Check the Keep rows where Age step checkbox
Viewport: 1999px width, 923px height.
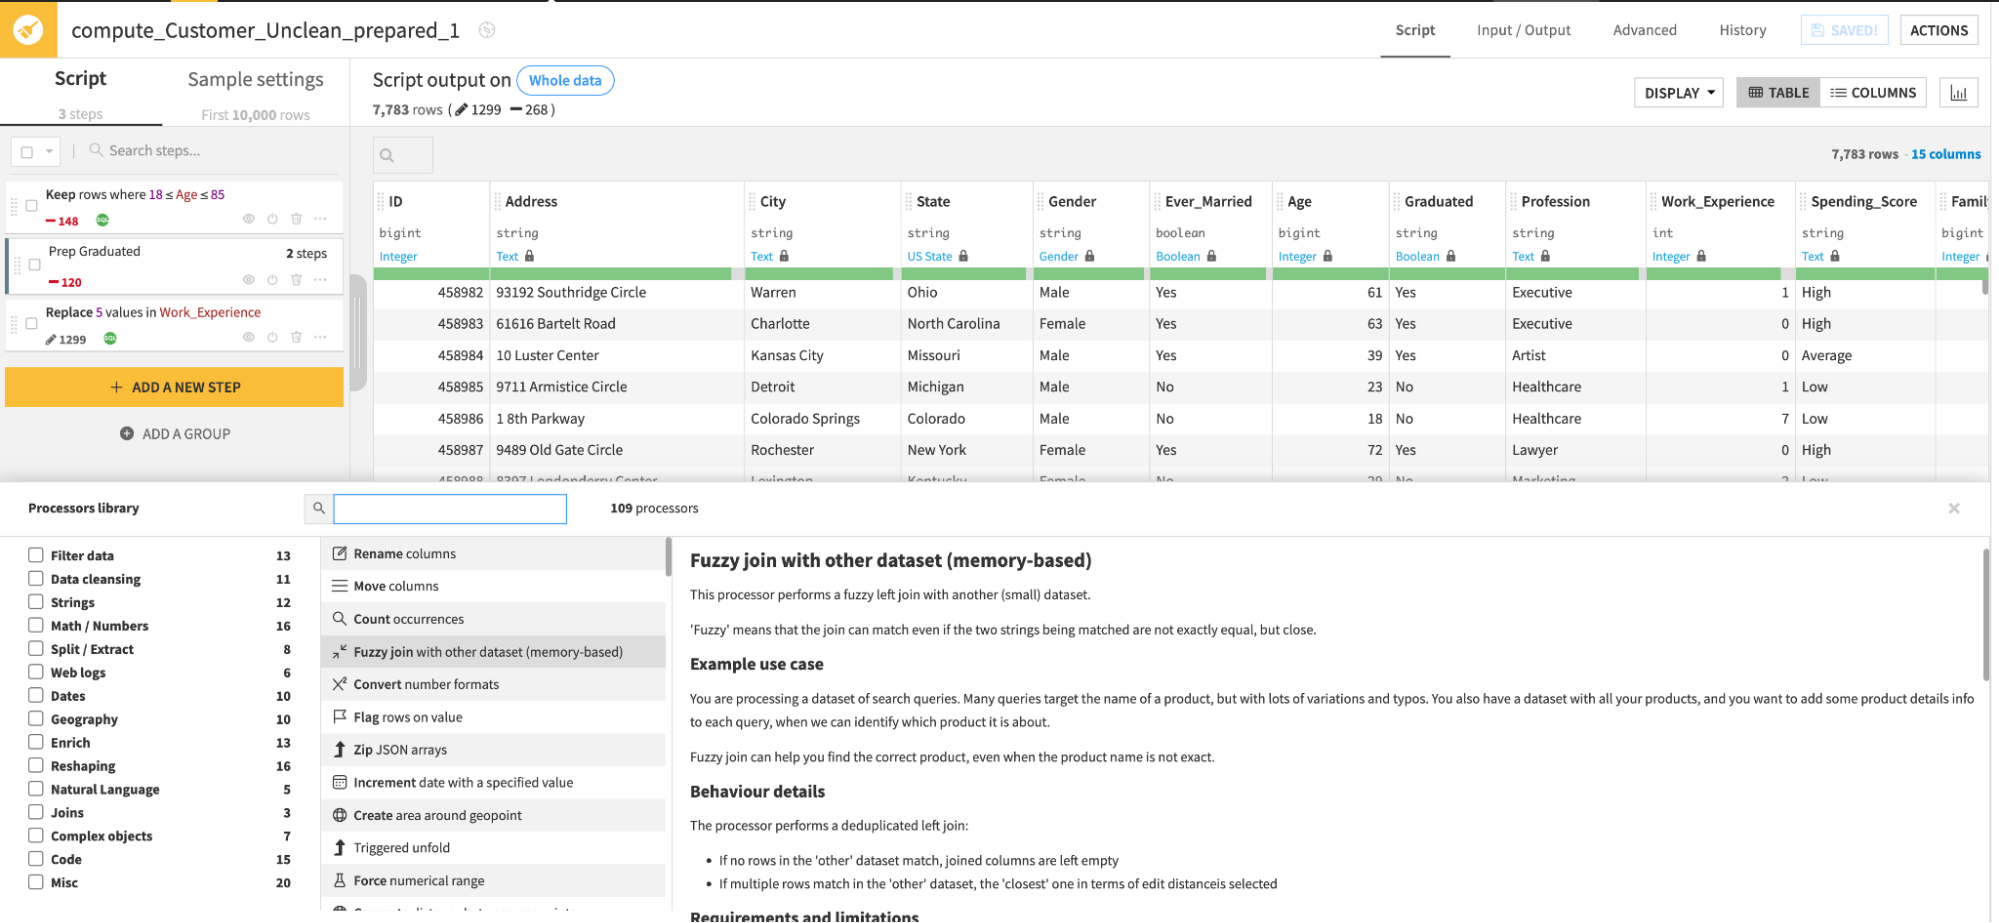30,205
